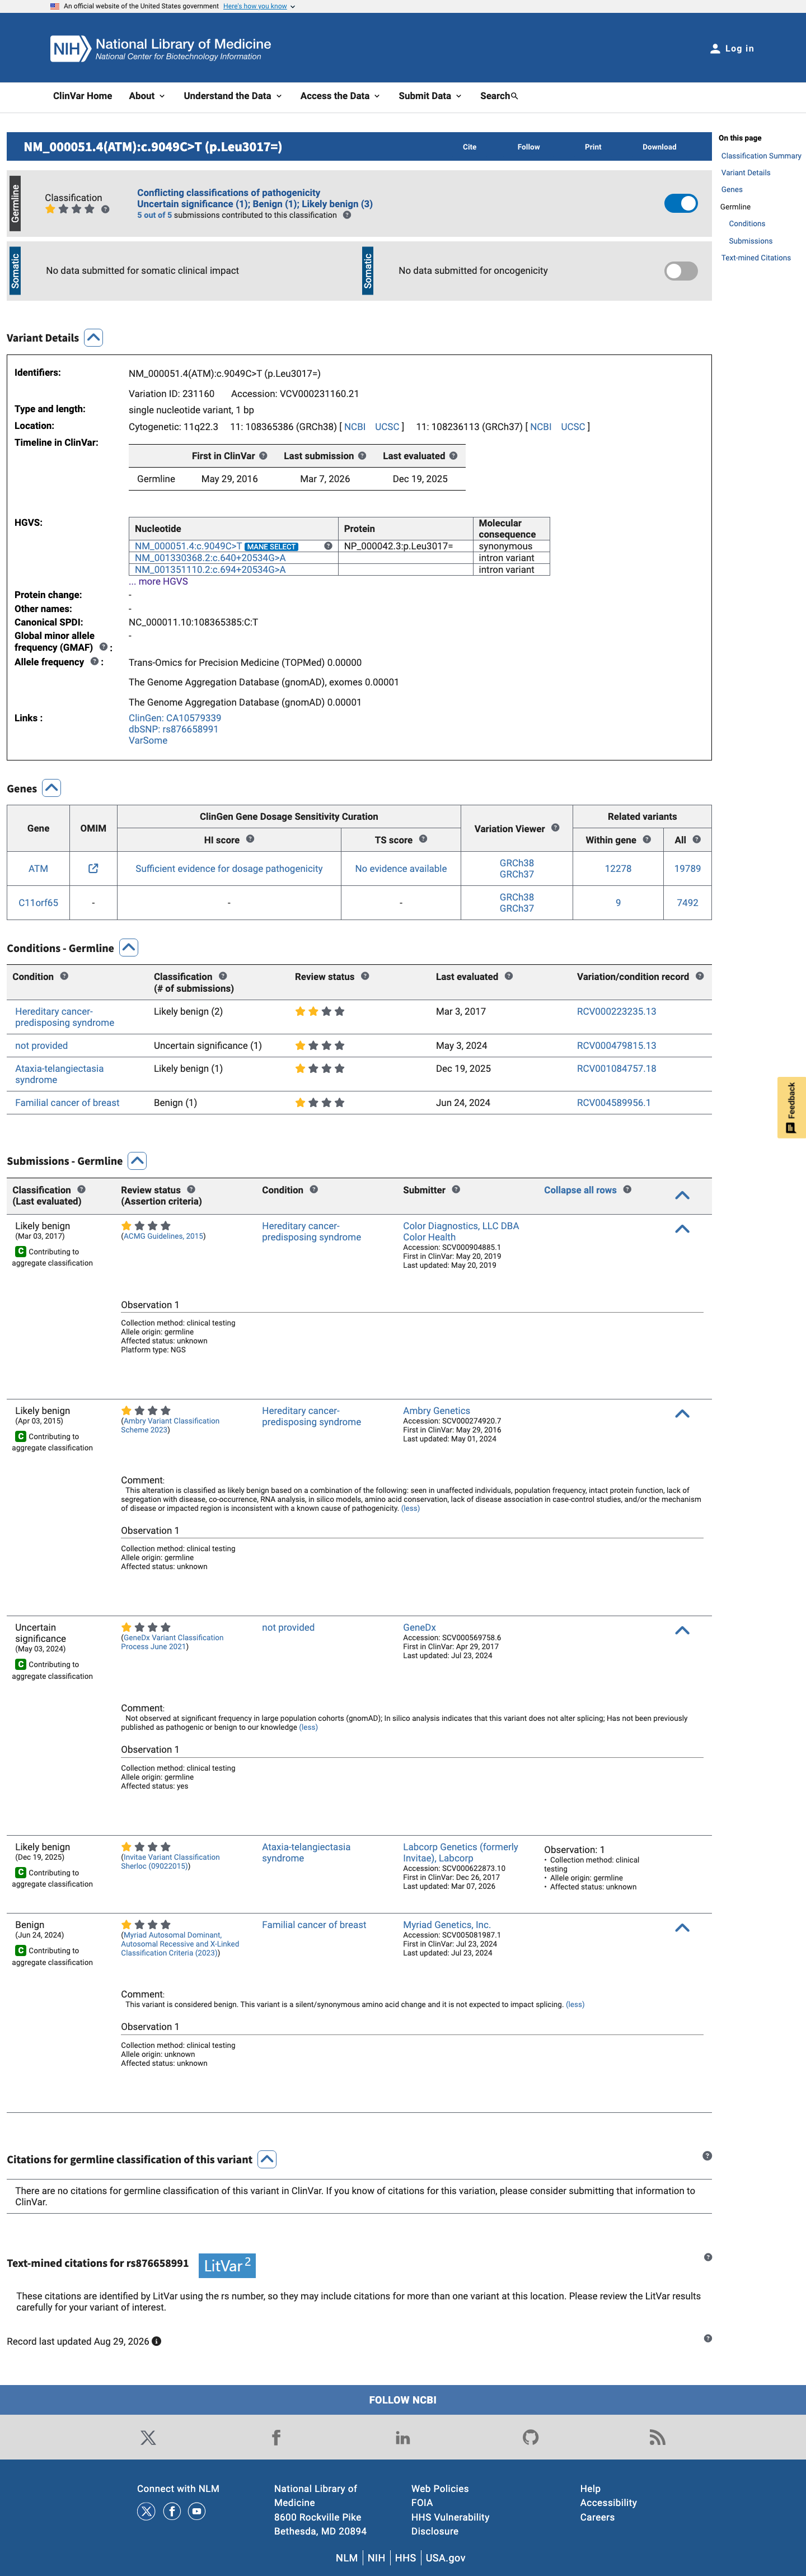Open NCBI GitHub page in Follow NCBI
This screenshot has height=2576, width=806.
[x=531, y=2437]
